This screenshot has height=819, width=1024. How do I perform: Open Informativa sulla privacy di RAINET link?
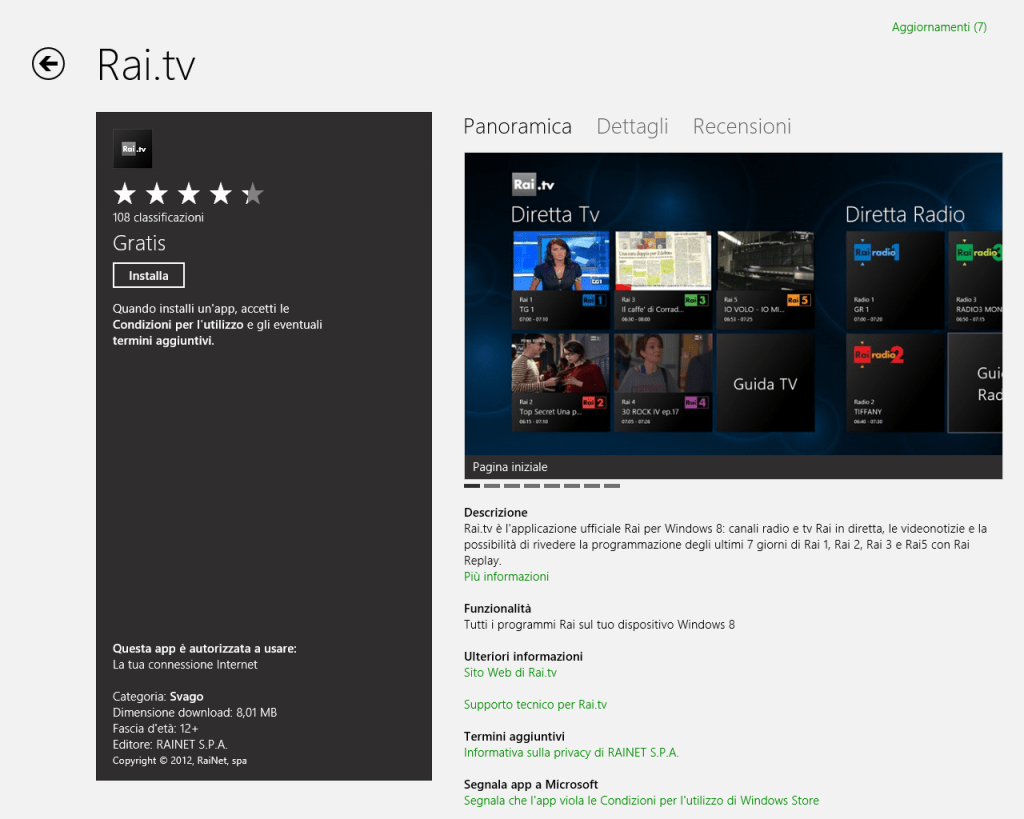[571, 753]
